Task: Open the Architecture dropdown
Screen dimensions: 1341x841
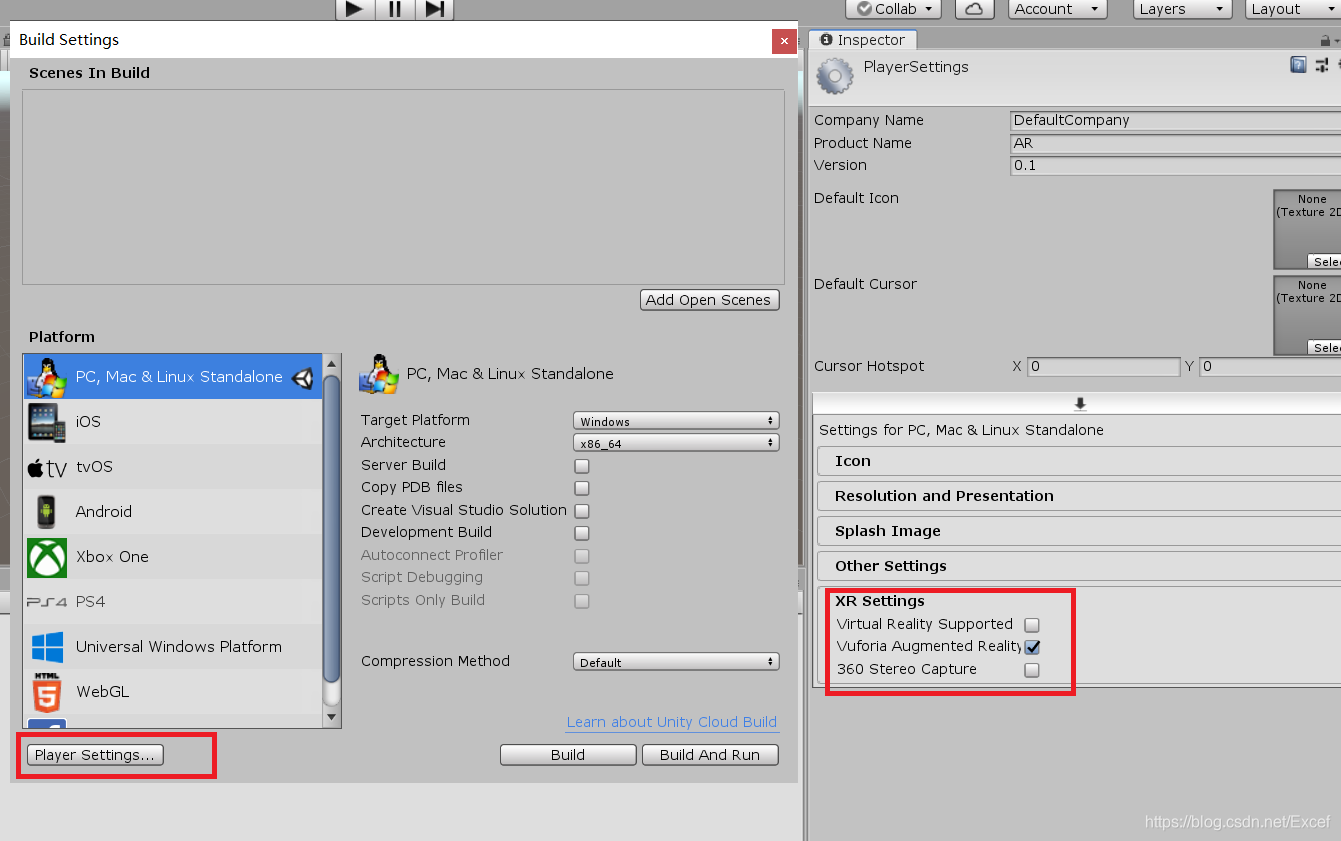Action: click(676, 443)
